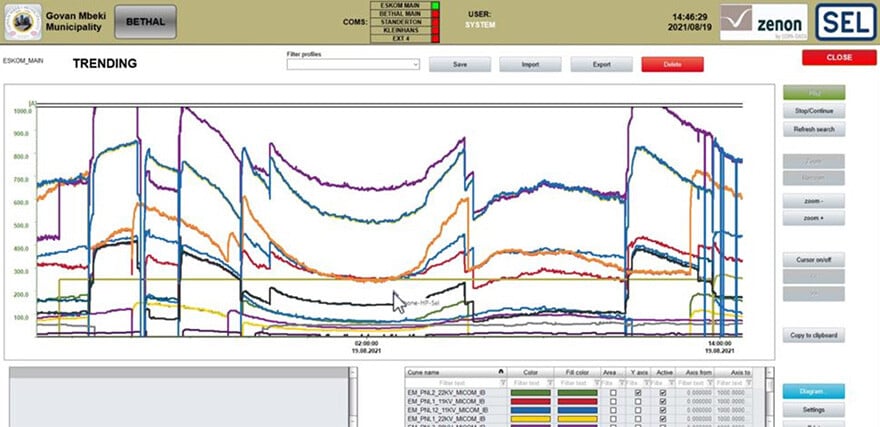Click the 14:00:00 time axis label
Viewport: 880px width, 427px height.
[719, 343]
